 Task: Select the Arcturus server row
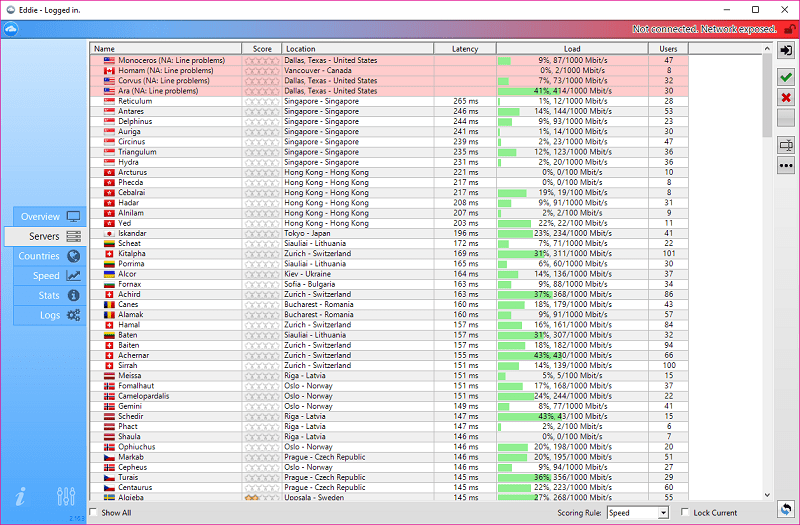[389, 172]
